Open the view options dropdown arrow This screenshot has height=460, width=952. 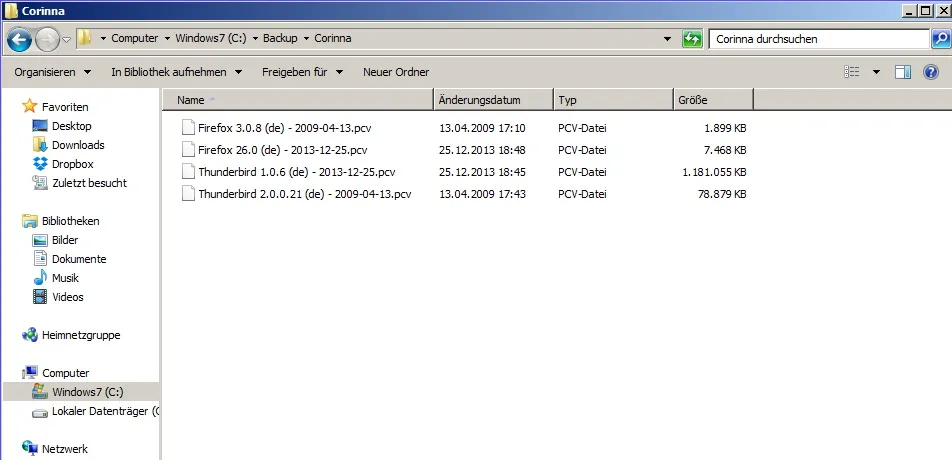point(876,72)
